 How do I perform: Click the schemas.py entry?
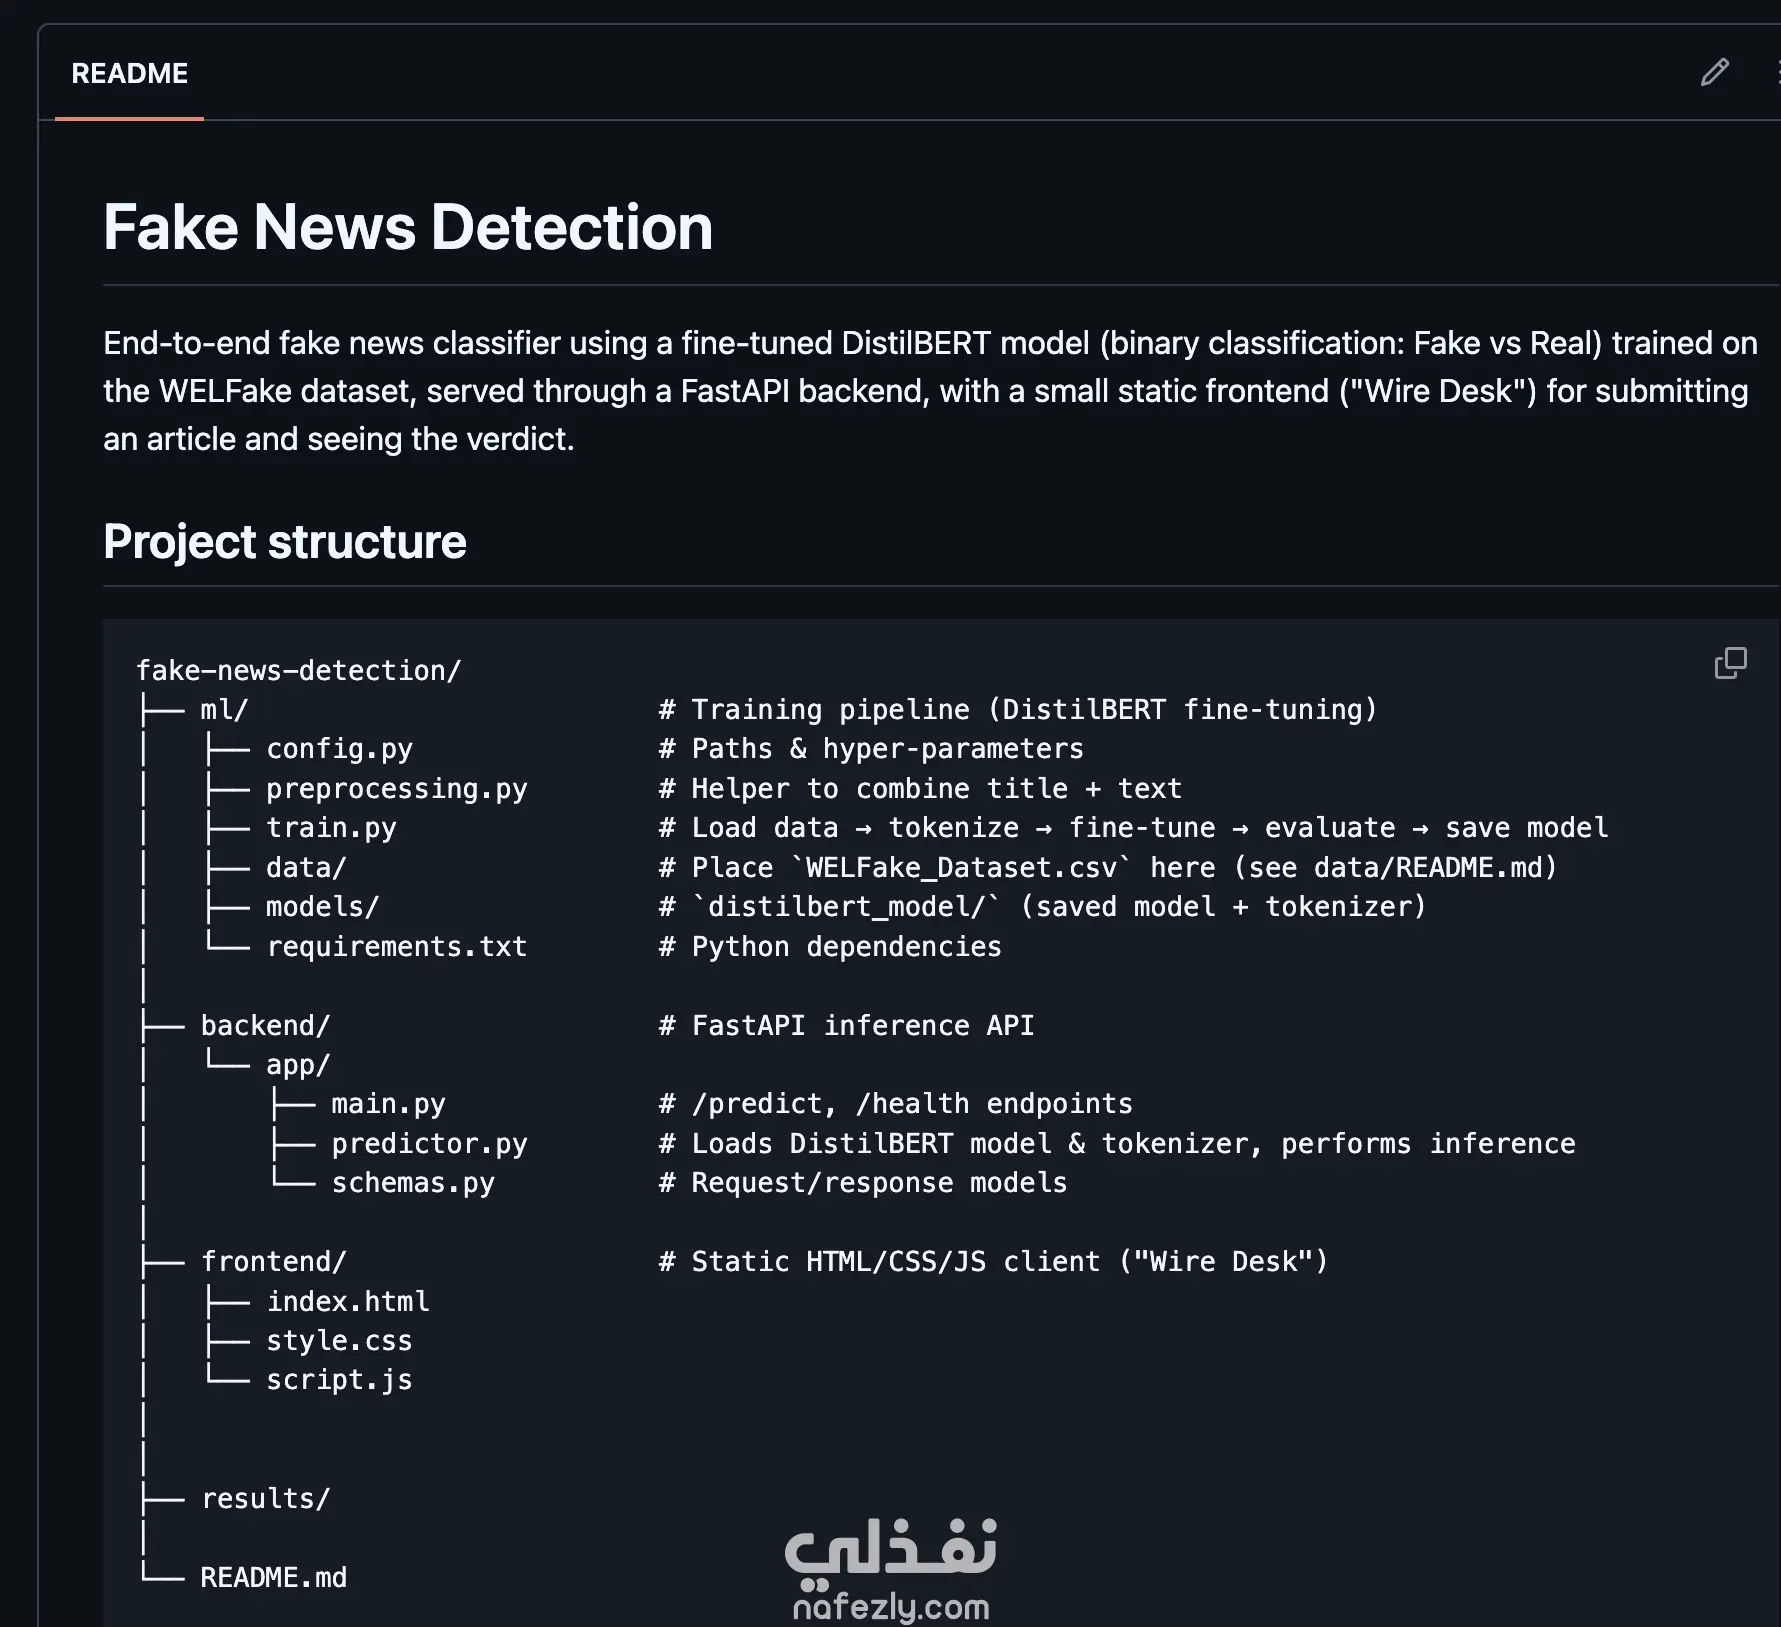[x=413, y=1183]
